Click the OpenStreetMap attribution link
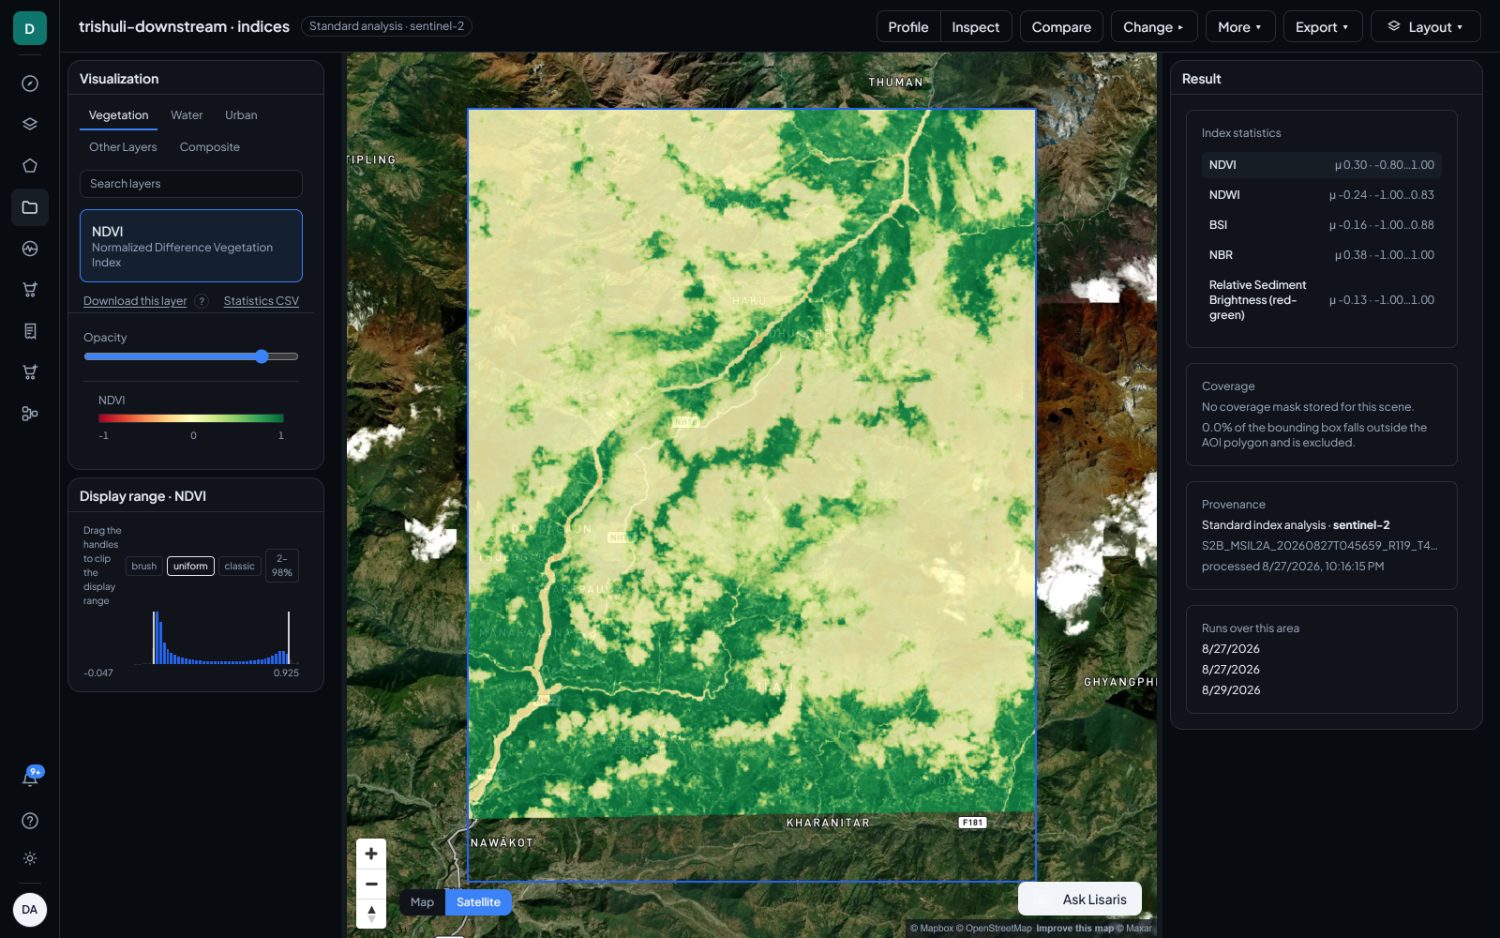Image resolution: width=1500 pixels, height=938 pixels. coord(994,928)
